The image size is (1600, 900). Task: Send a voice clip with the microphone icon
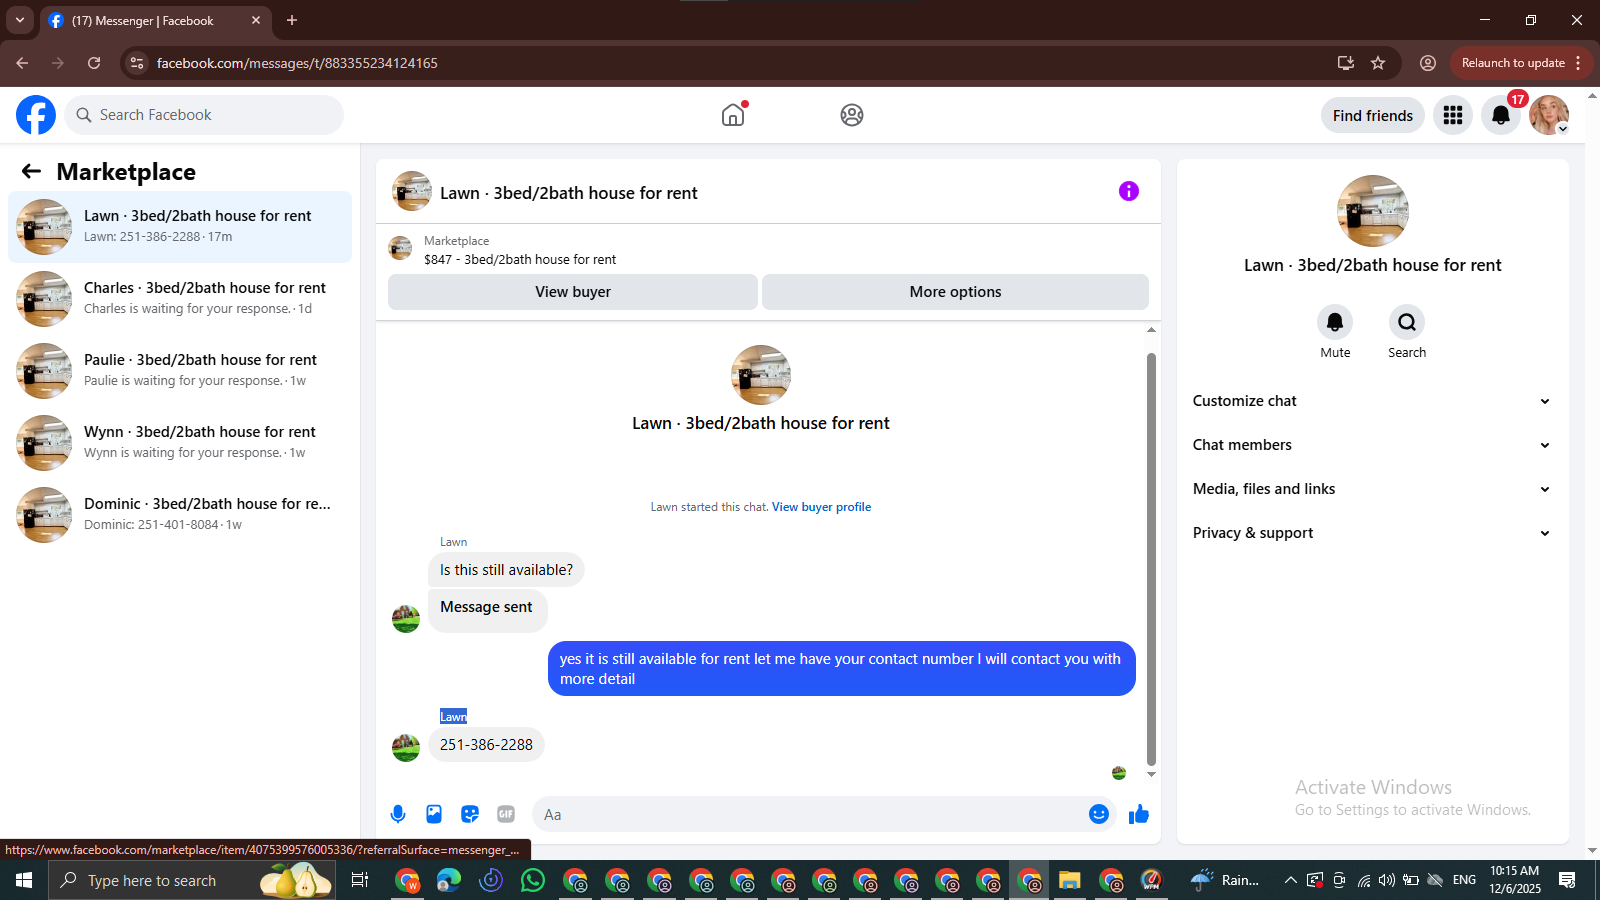(x=398, y=814)
